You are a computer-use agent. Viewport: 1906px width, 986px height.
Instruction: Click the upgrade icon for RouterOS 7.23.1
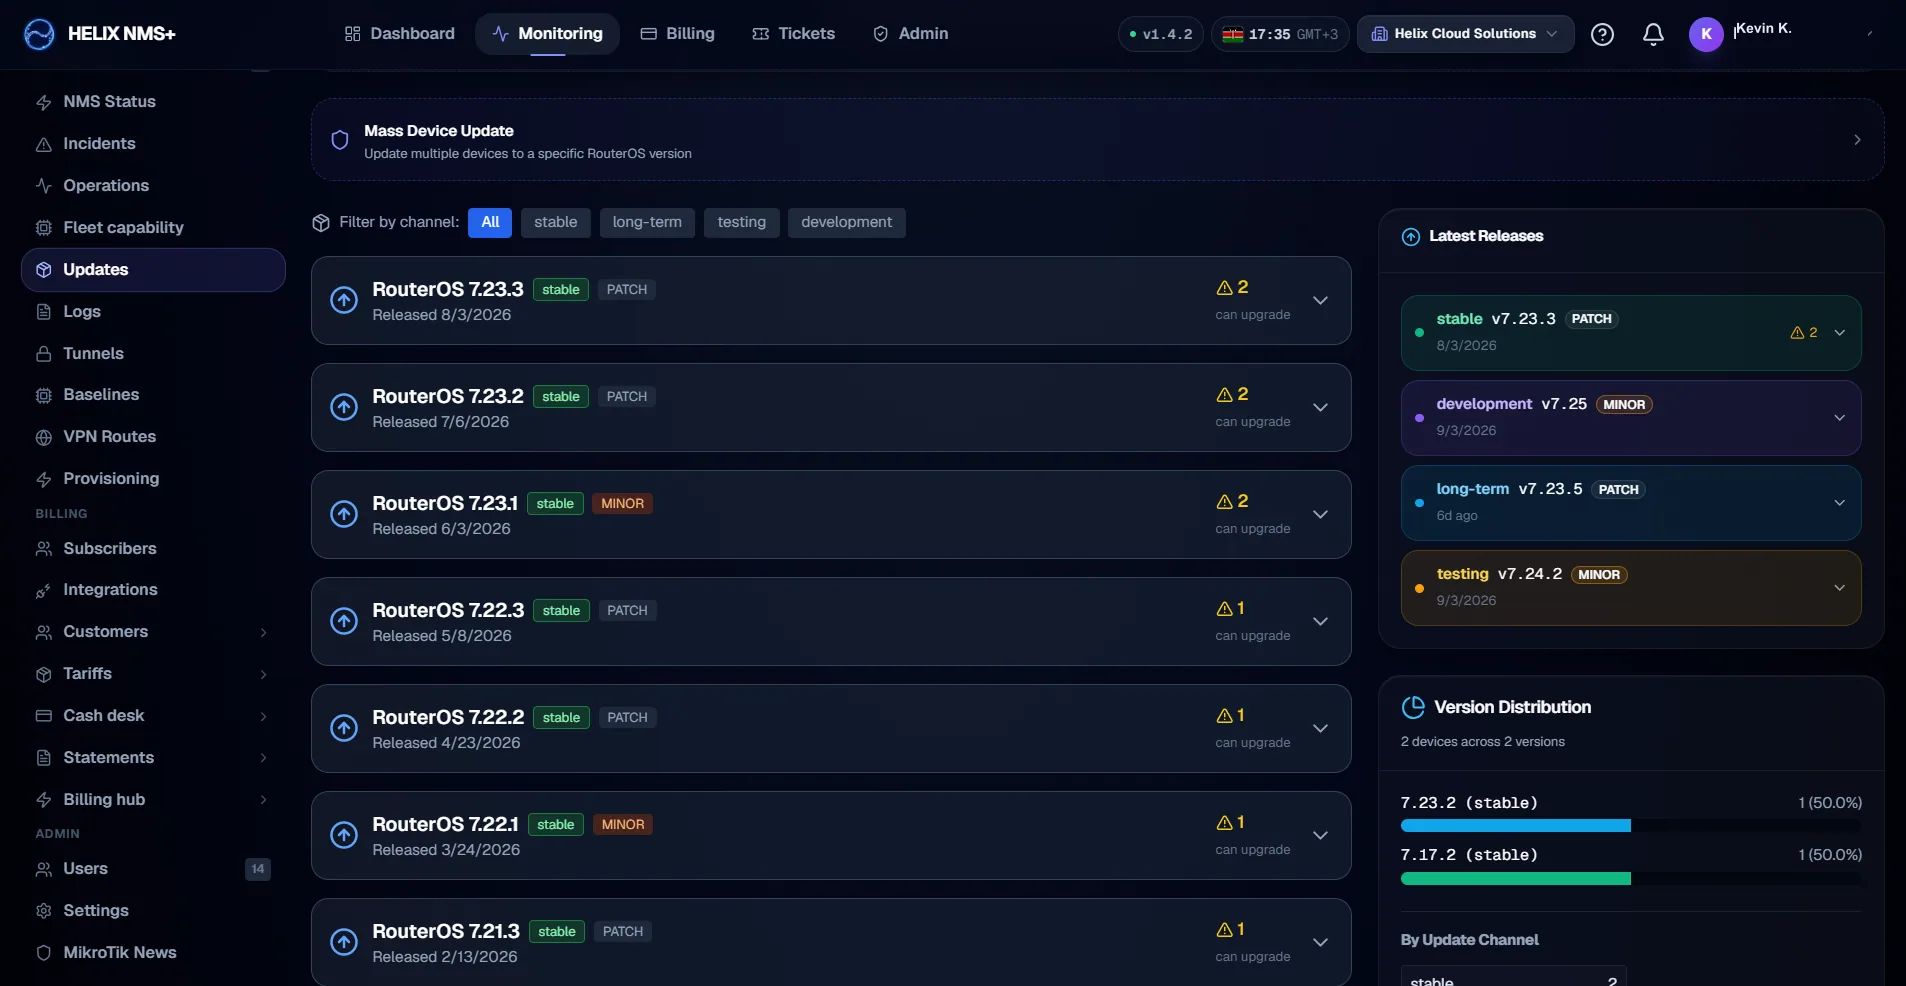tap(344, 514)
